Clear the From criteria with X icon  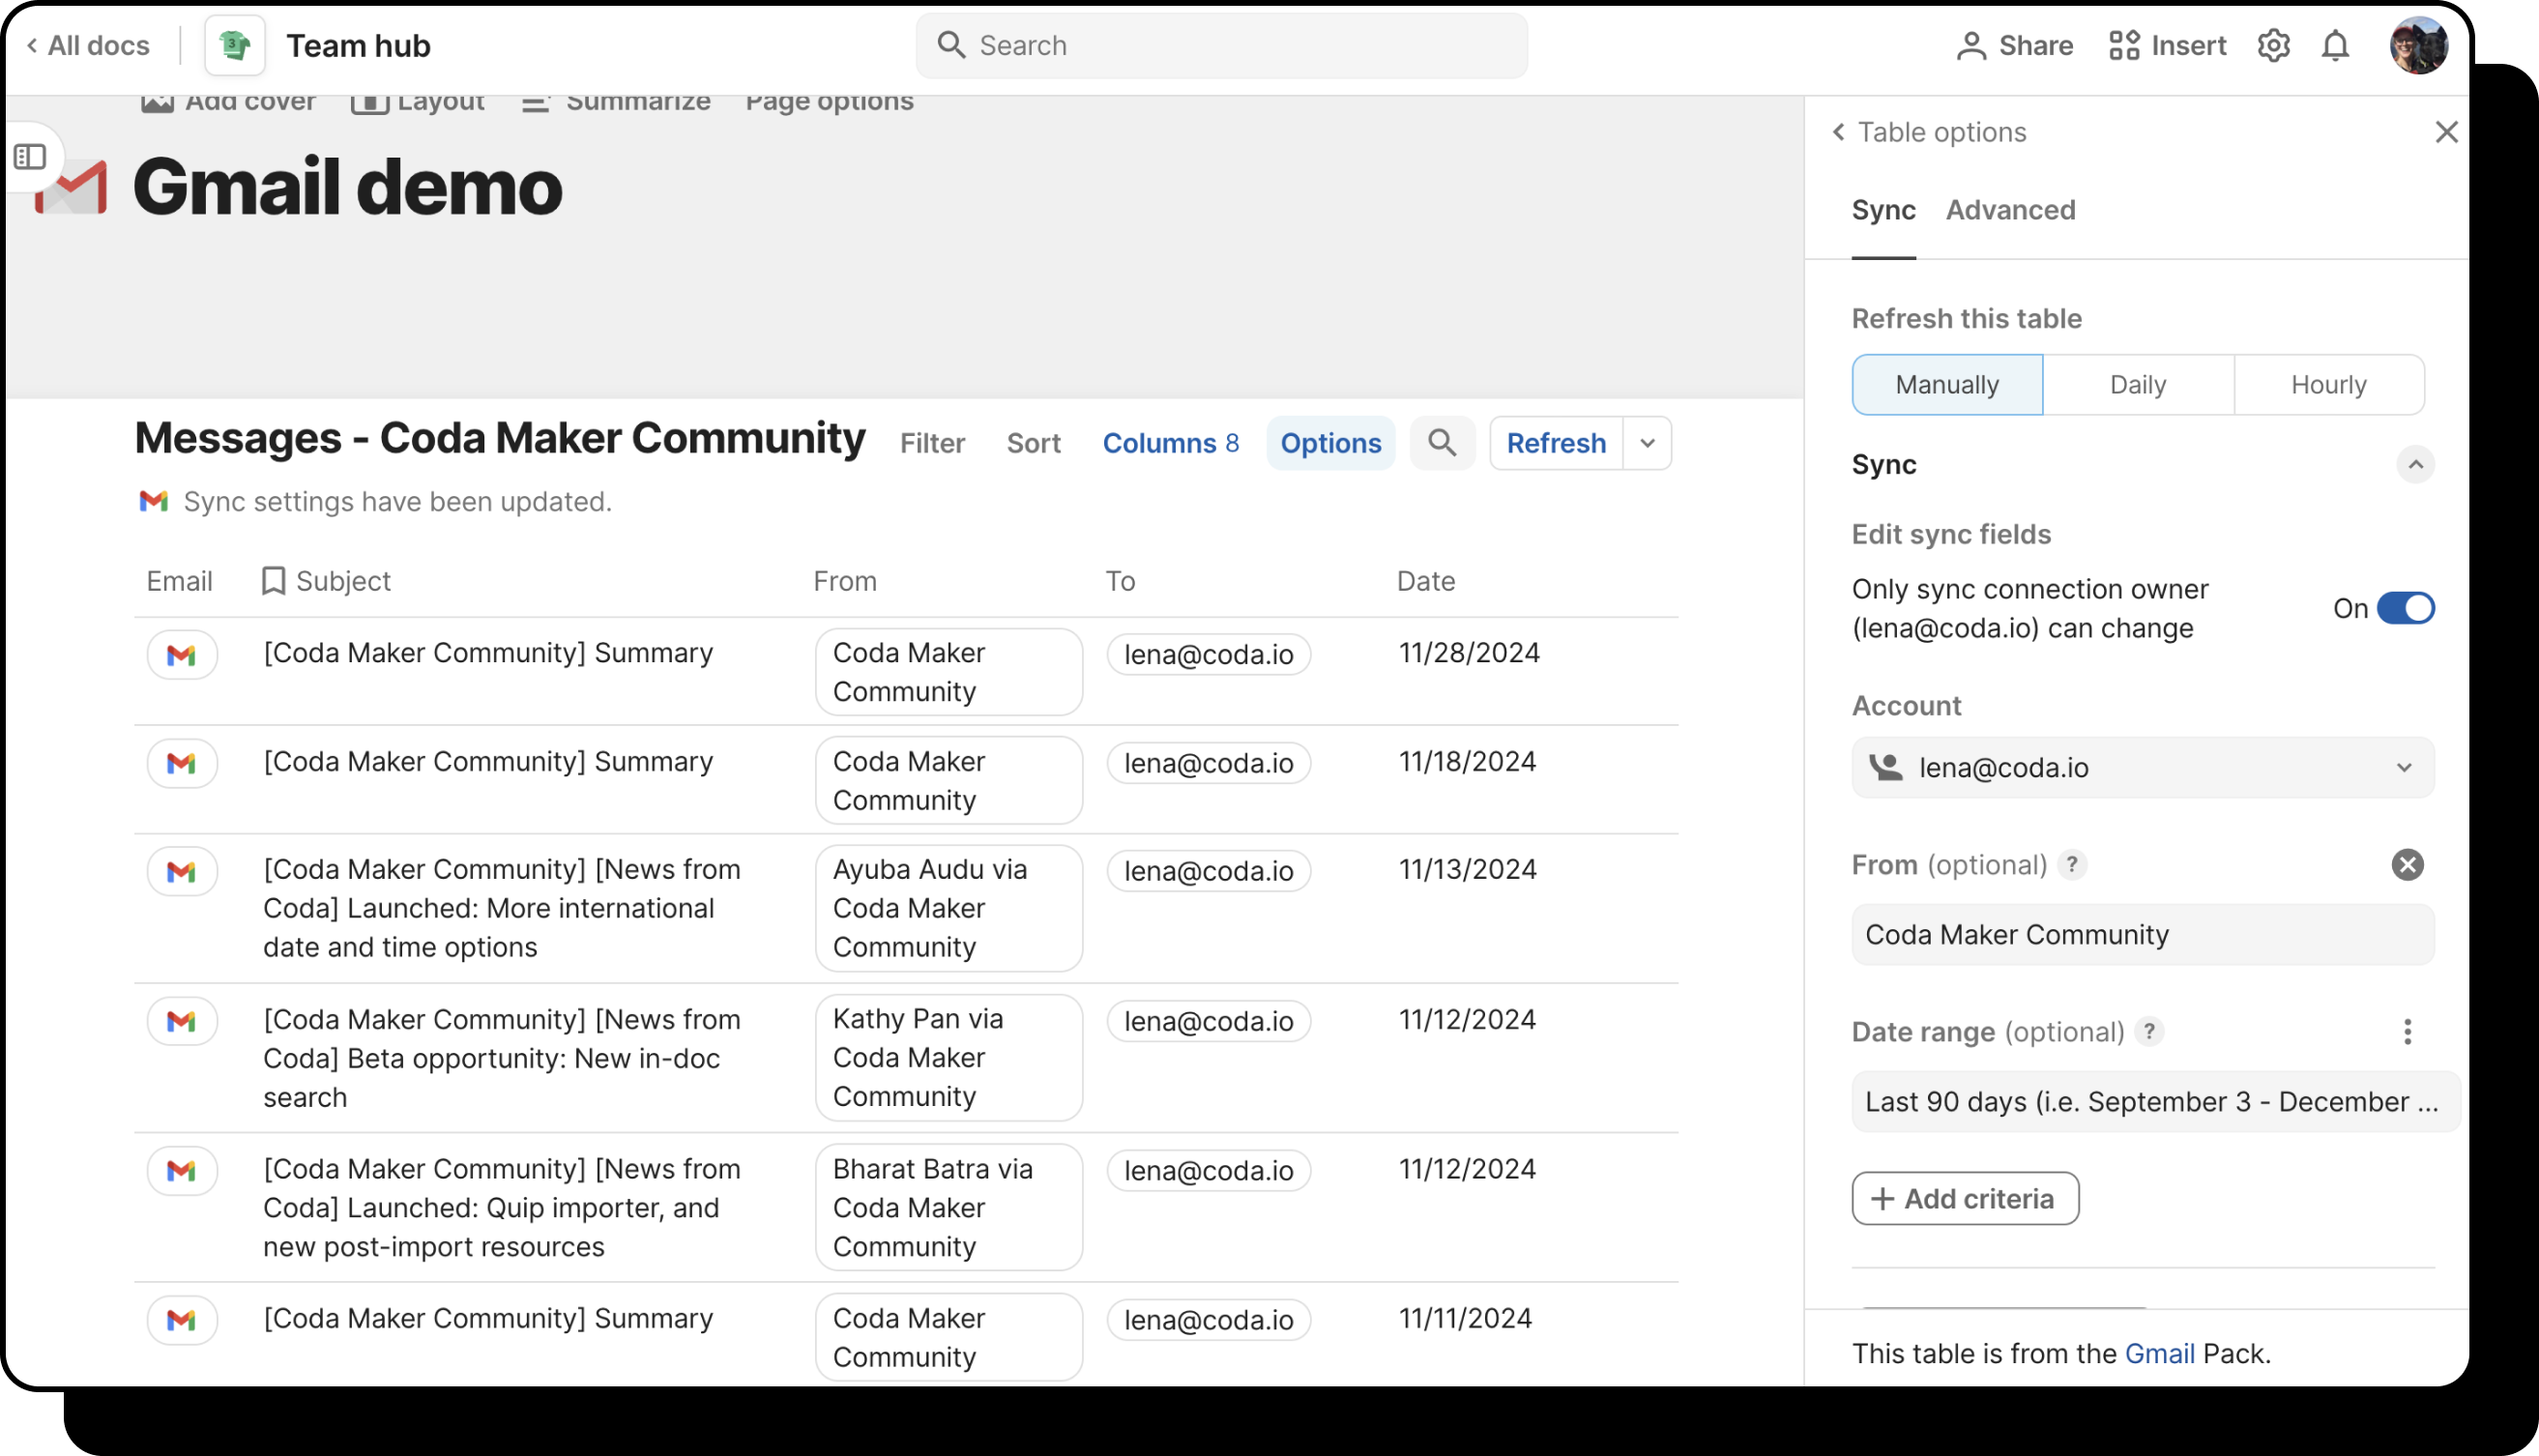pos(2407,865)
